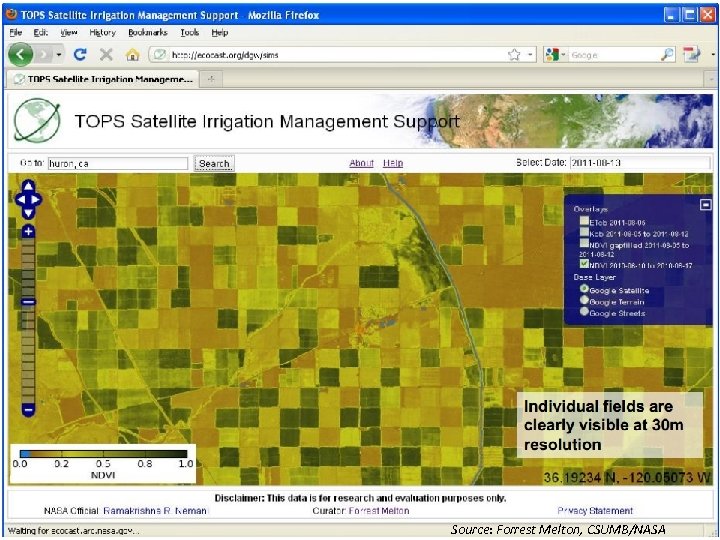Viewport: 720px width, 540px height.
Task: Click the Google search input box
Action: point(614,55)
